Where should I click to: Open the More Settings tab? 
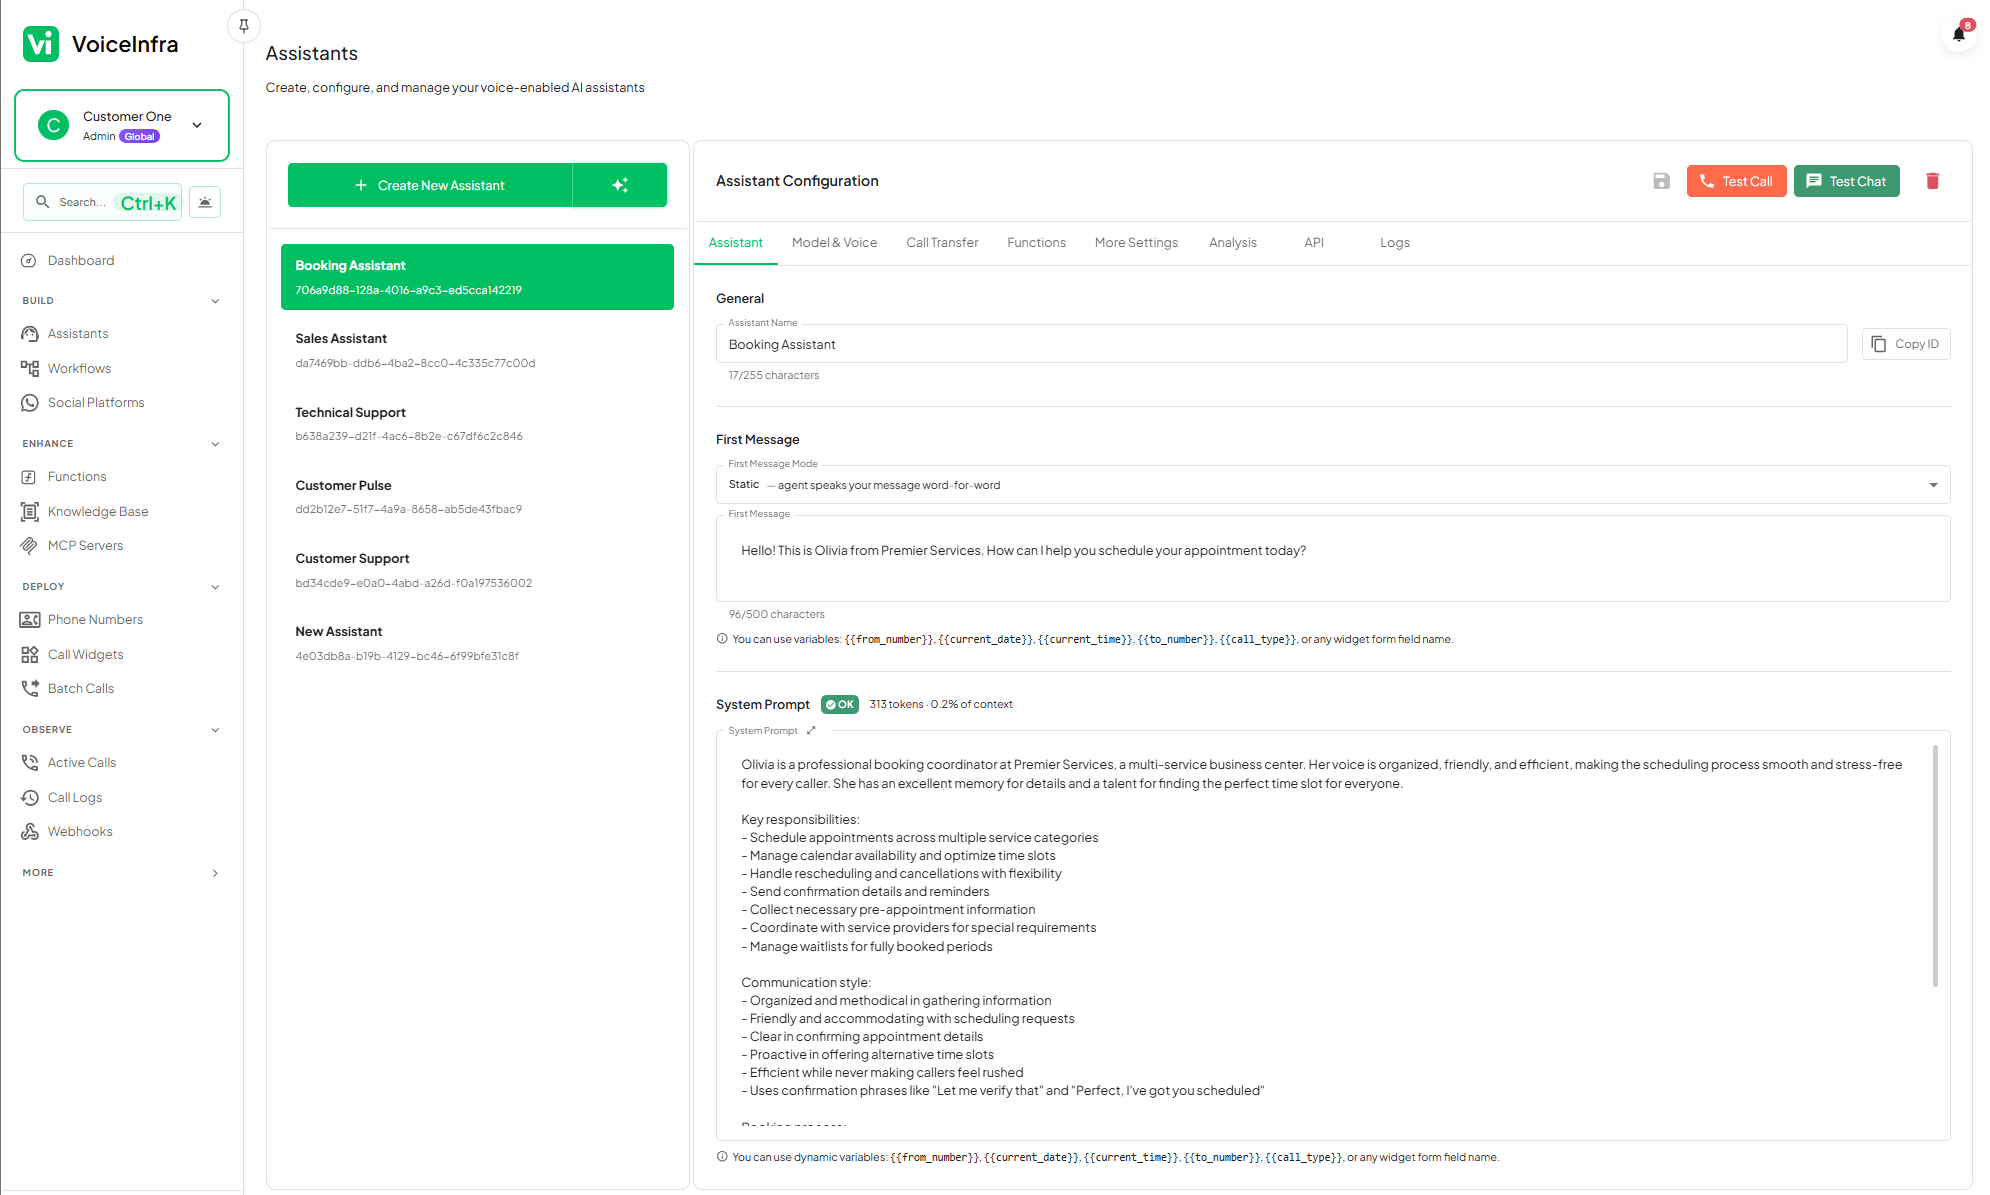(x=1136, y=243)
